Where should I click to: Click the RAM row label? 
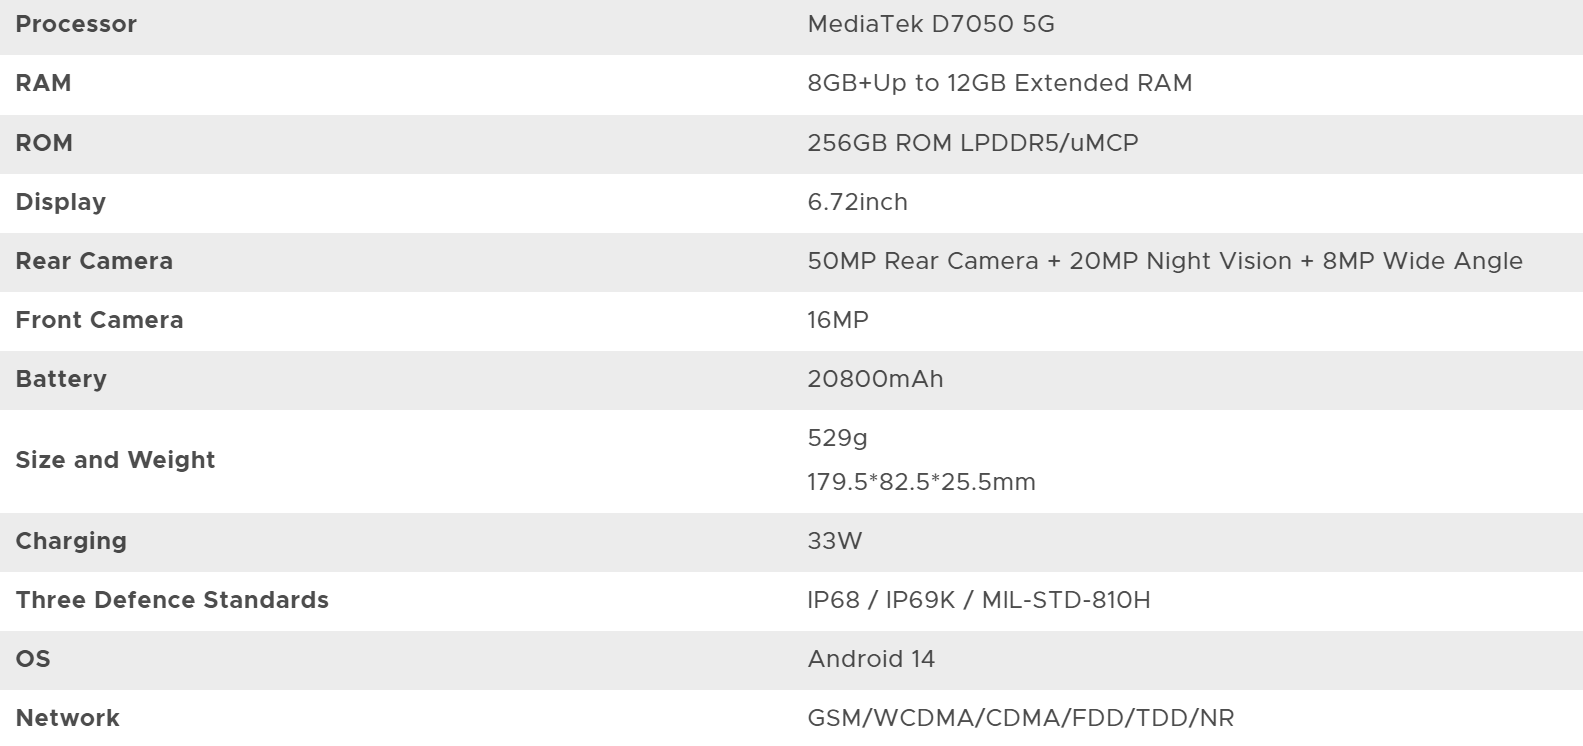click(x=43, y=83)
